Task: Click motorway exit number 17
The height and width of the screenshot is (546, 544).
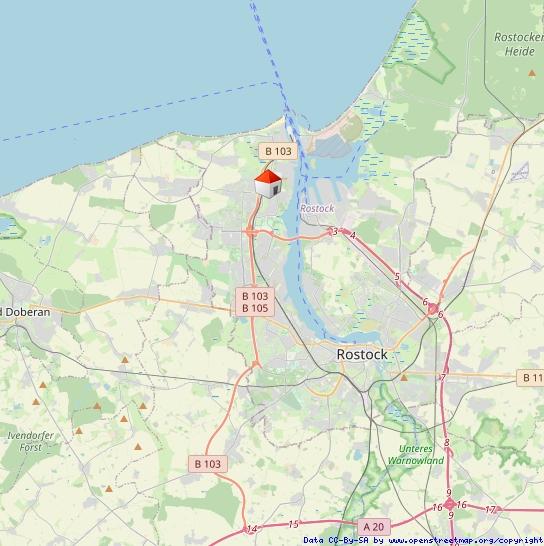Action: (490, 510)
